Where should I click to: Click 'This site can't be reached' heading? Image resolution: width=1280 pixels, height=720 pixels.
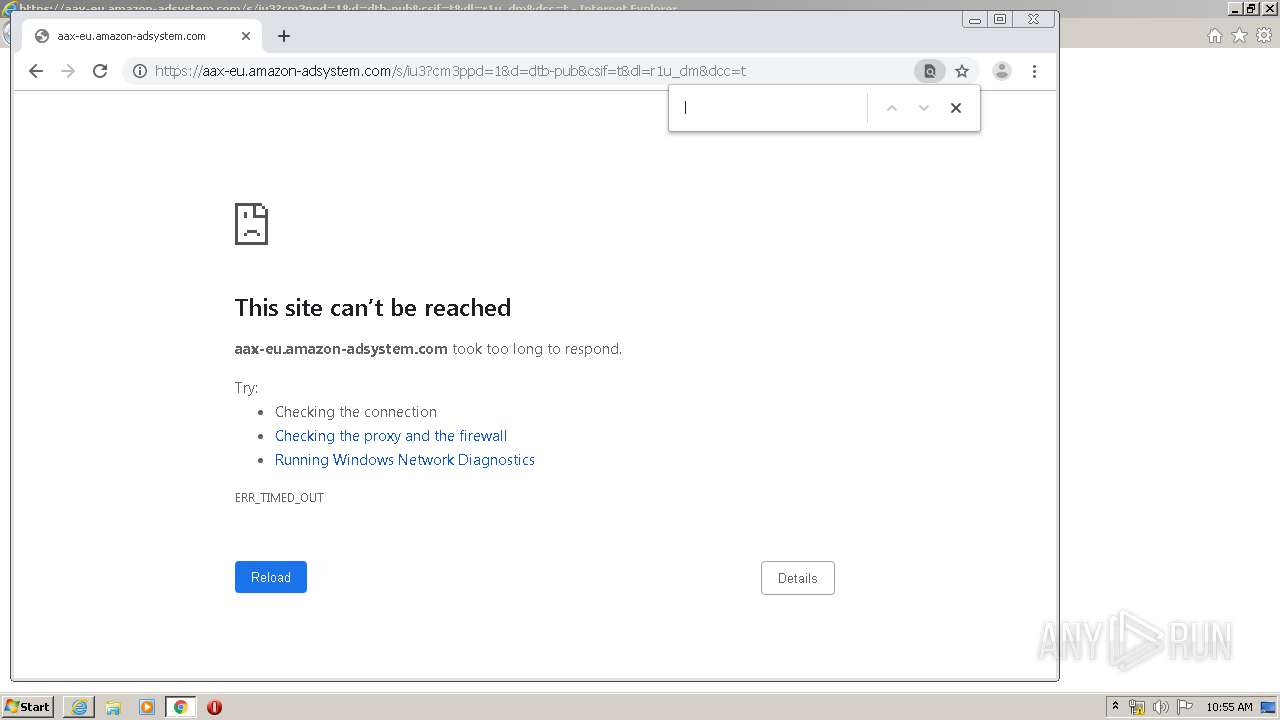tap(373, 308)
